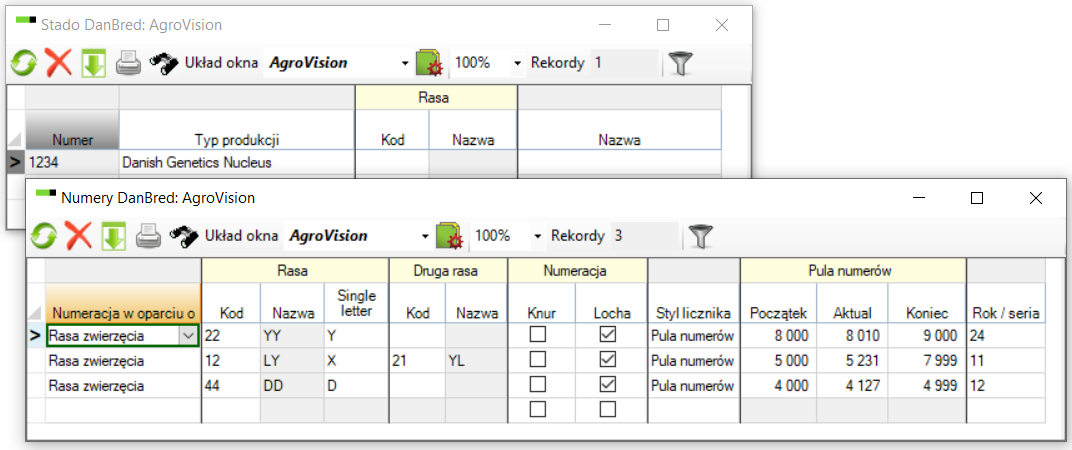
Task: Click green download arrow in Numery DanBred
Action: (113, 236)
